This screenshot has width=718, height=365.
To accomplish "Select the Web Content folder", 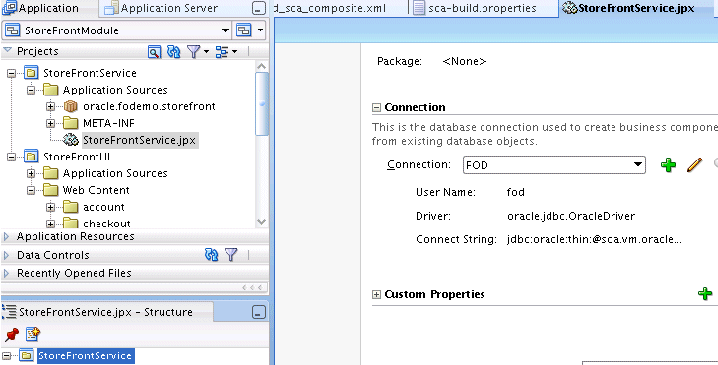I will (96, 190).
